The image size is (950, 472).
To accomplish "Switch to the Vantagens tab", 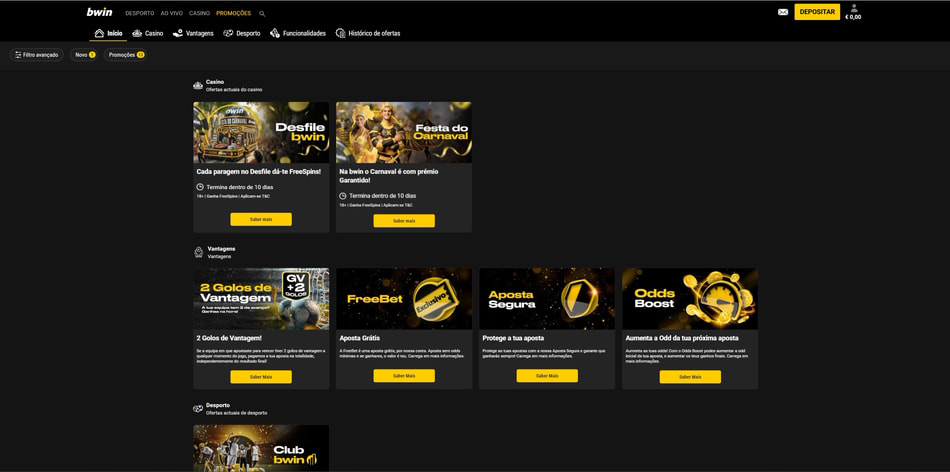I will tap(193, 33).
